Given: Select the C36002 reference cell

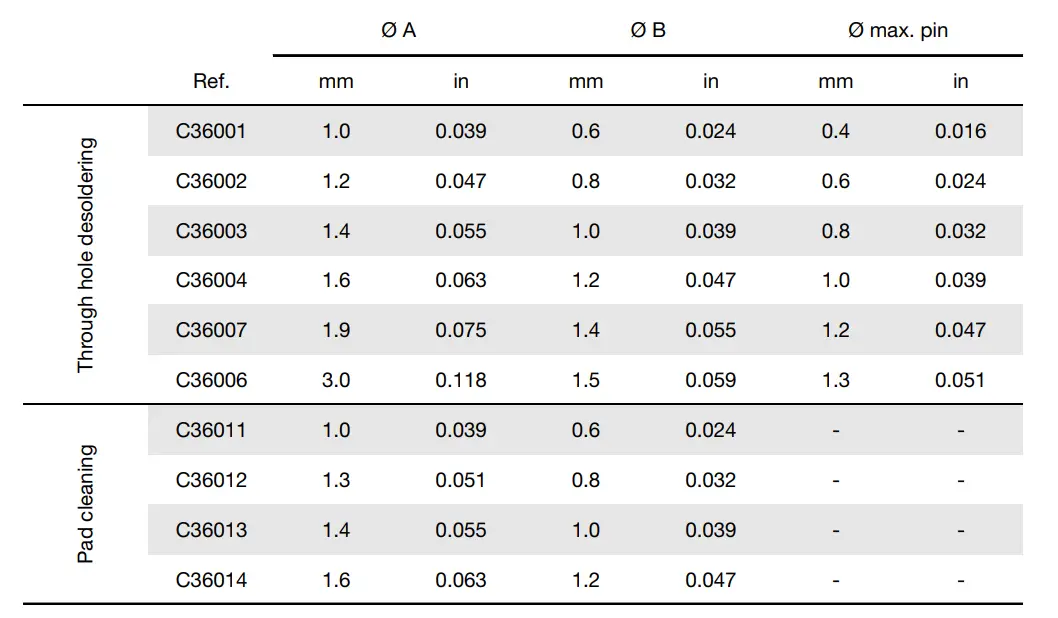Looking at the screenshot, I should pos(211,181).
